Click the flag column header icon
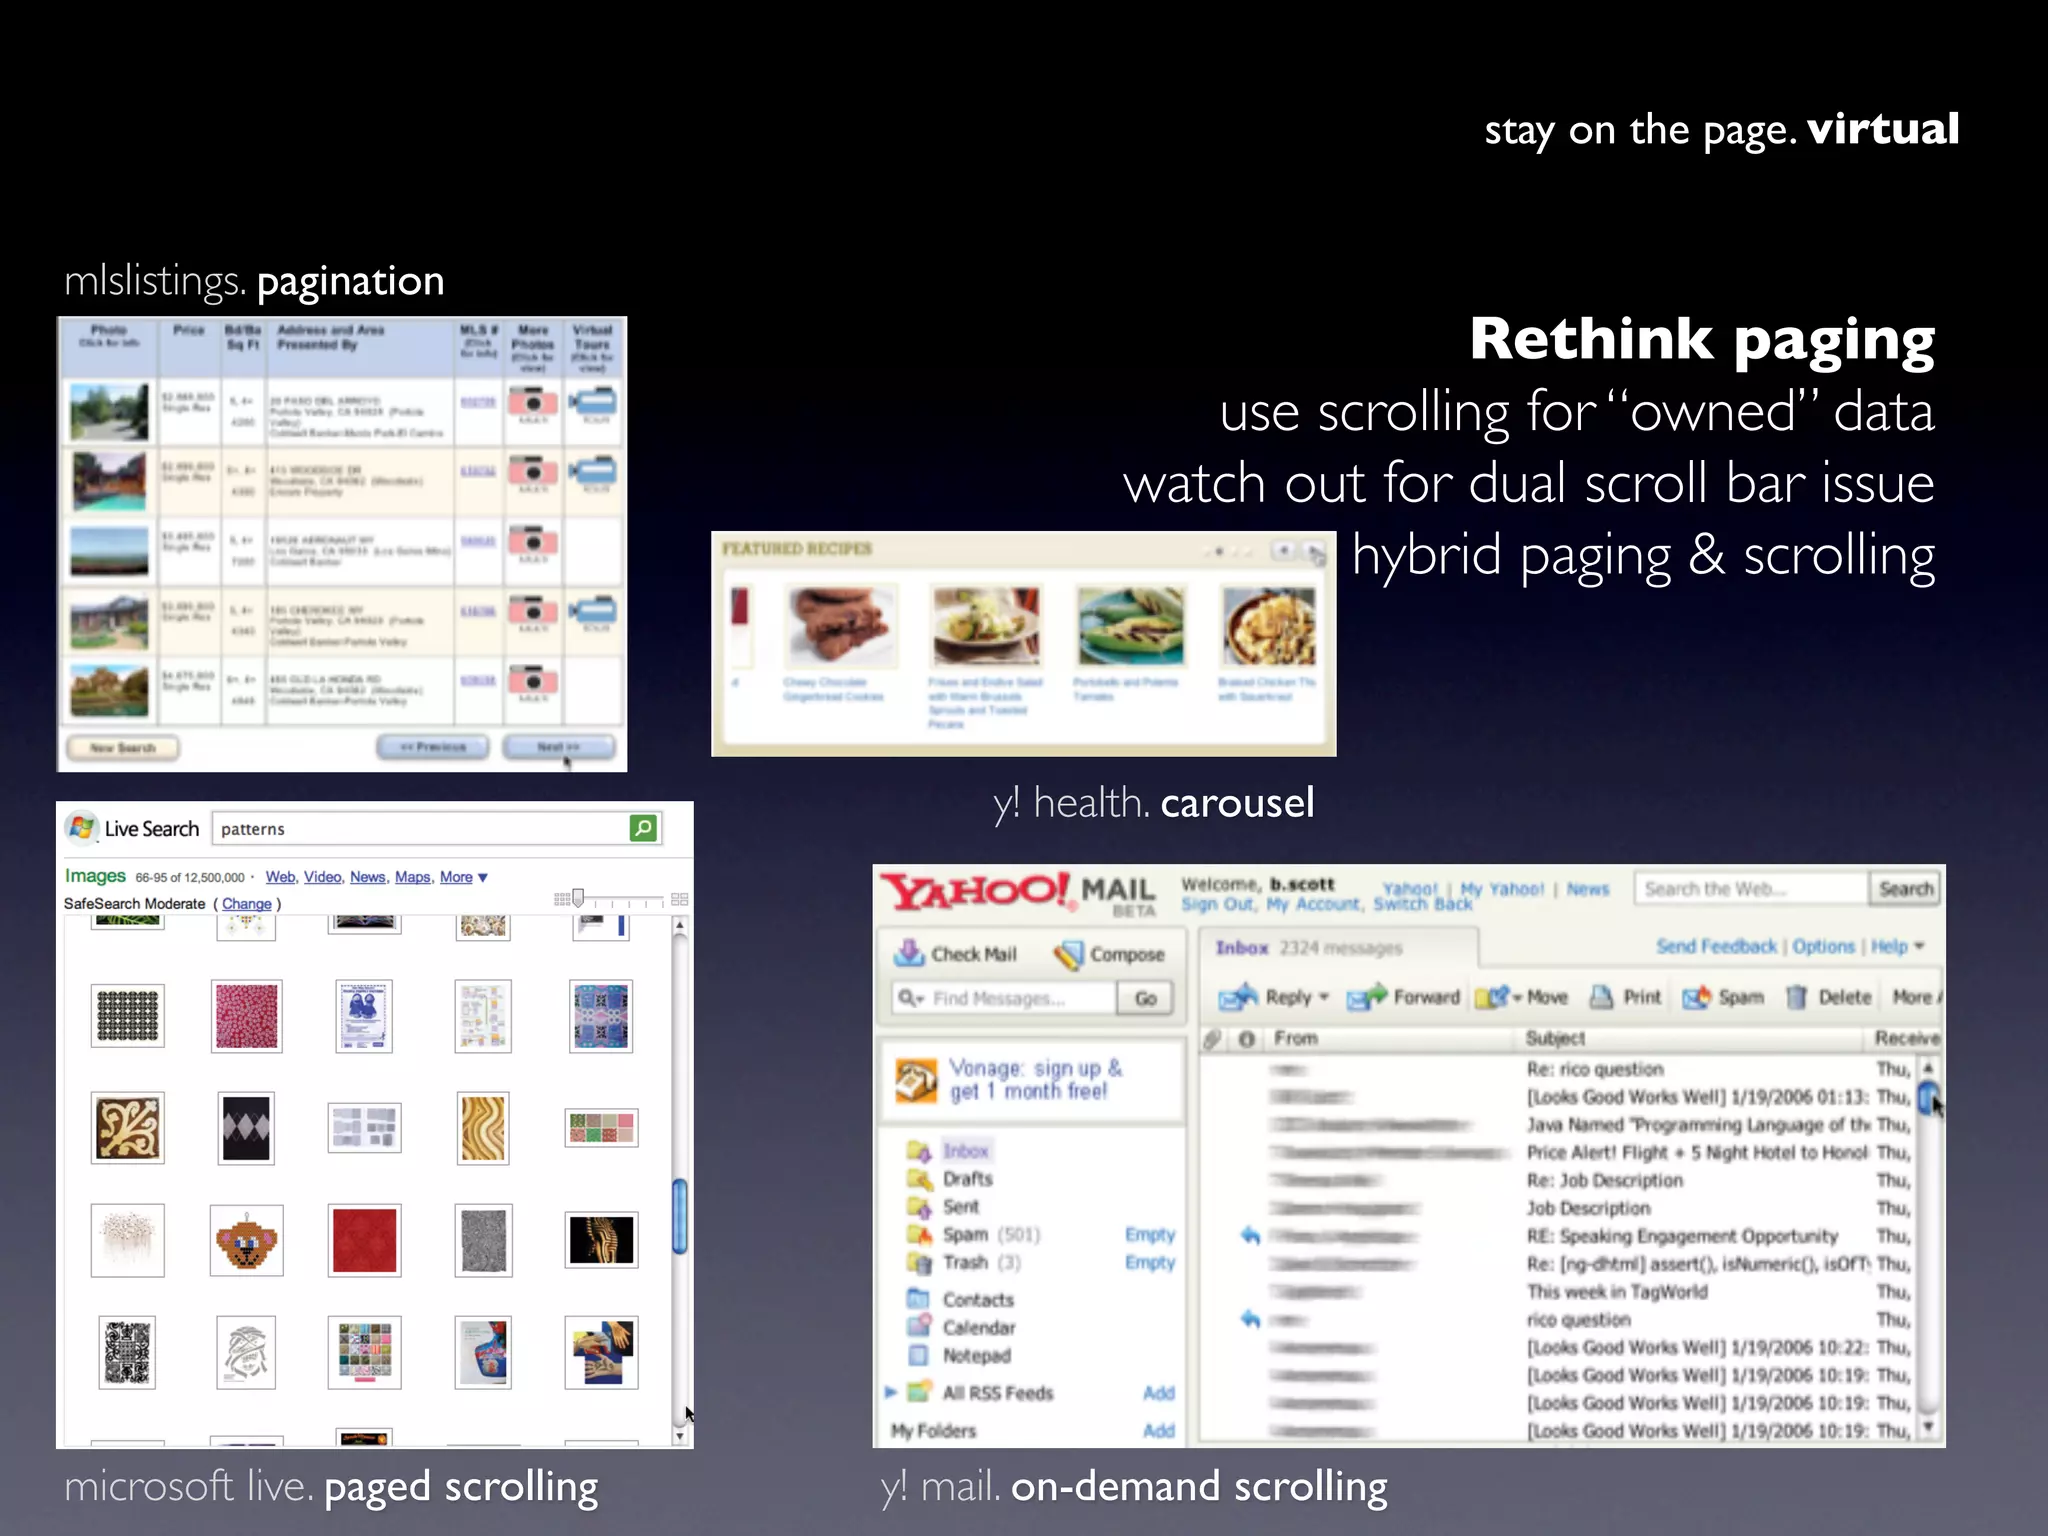 [1246, 1039]
